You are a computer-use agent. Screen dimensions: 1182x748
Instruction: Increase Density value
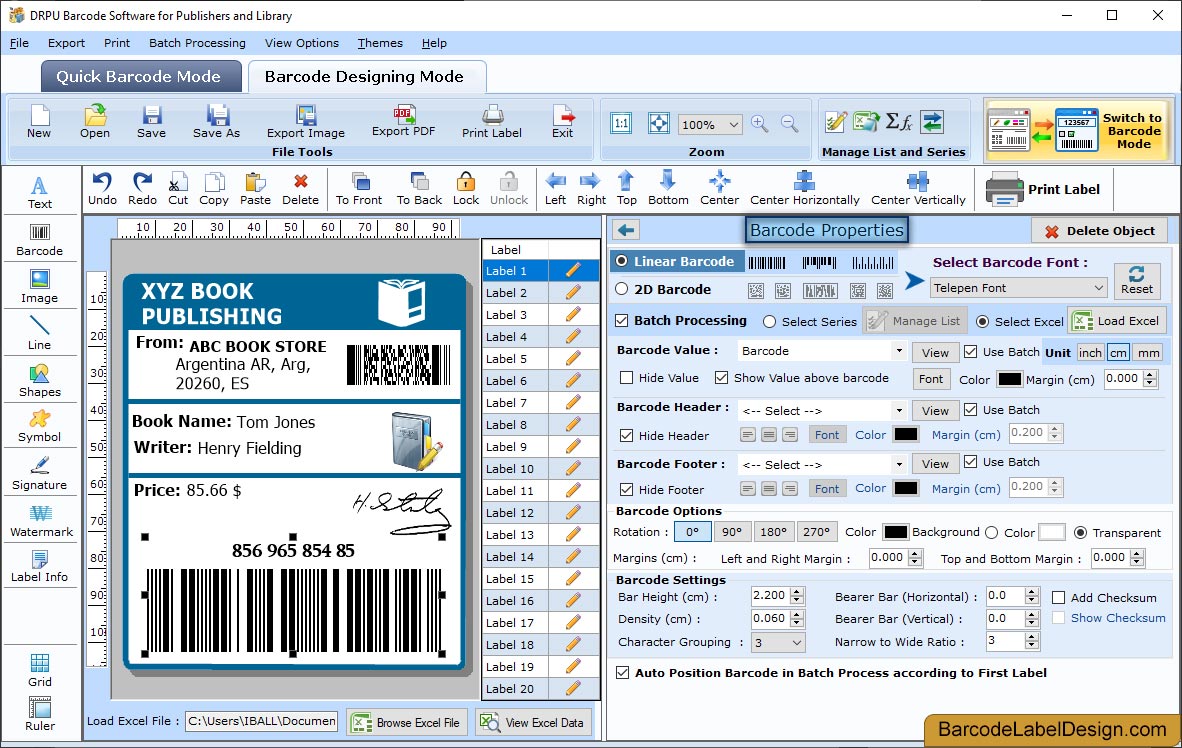798,614
